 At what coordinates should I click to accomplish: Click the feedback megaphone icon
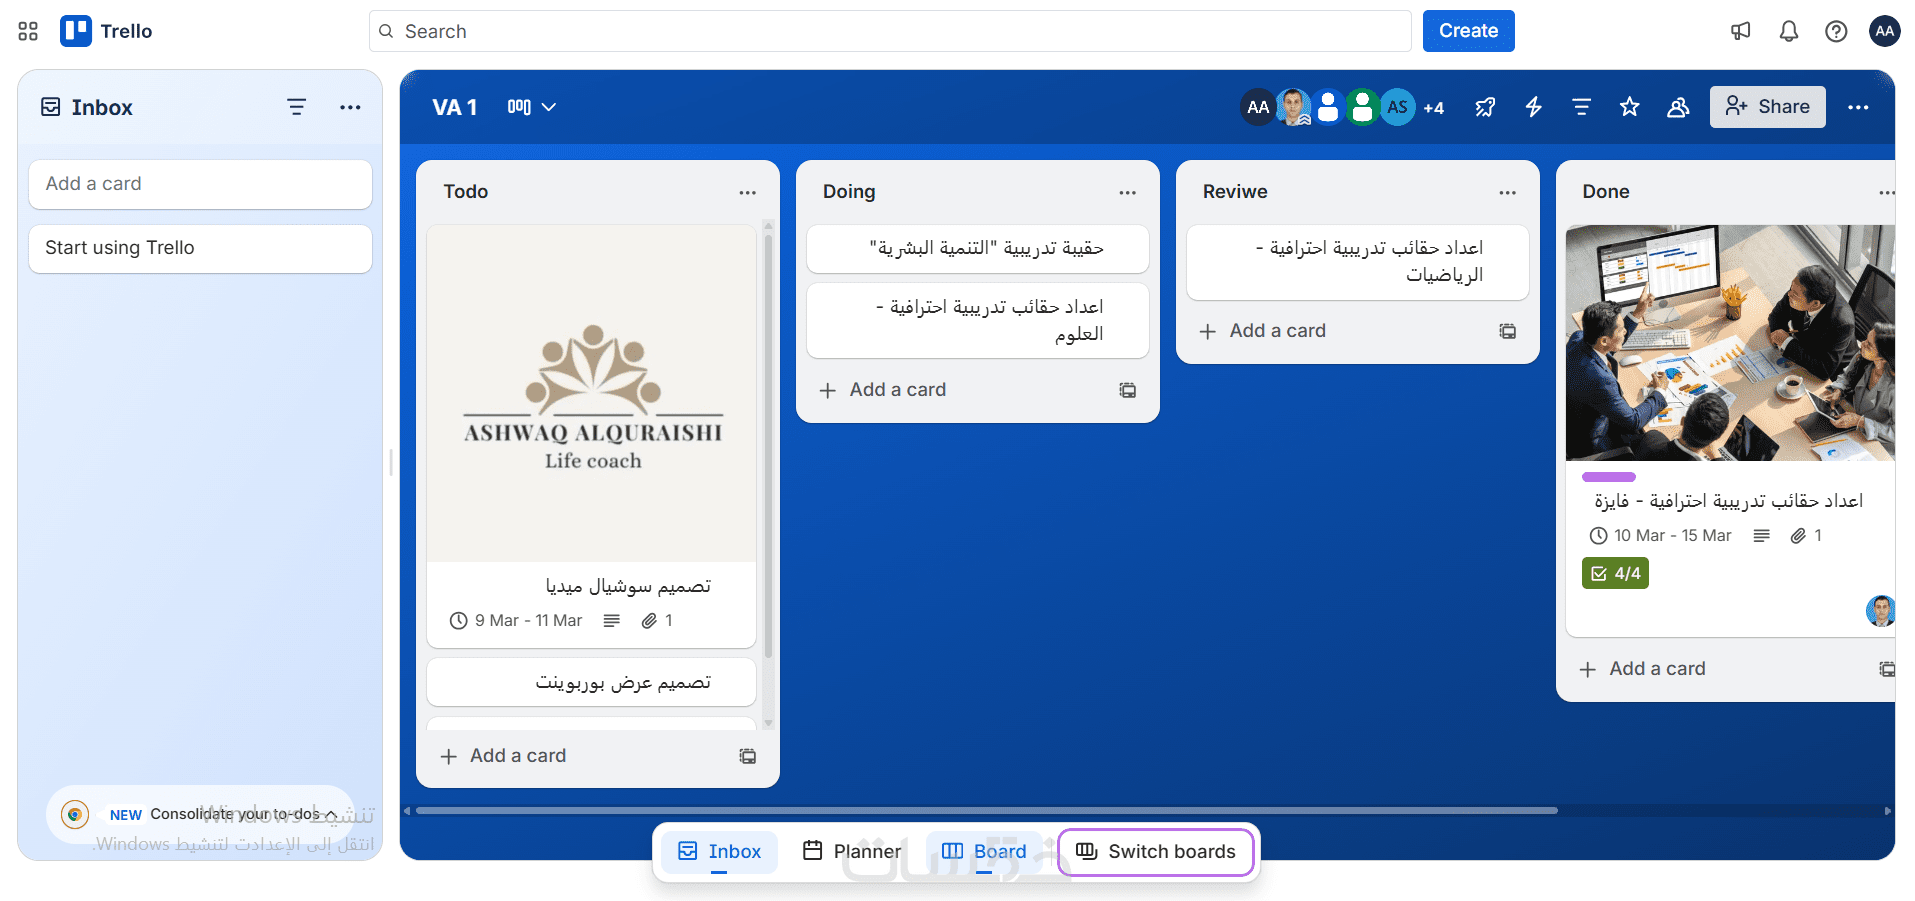pos(1741,31)
